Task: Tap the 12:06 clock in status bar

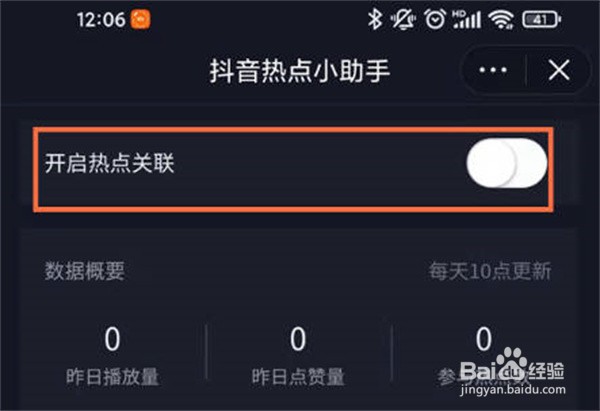Action: point(101,20)
